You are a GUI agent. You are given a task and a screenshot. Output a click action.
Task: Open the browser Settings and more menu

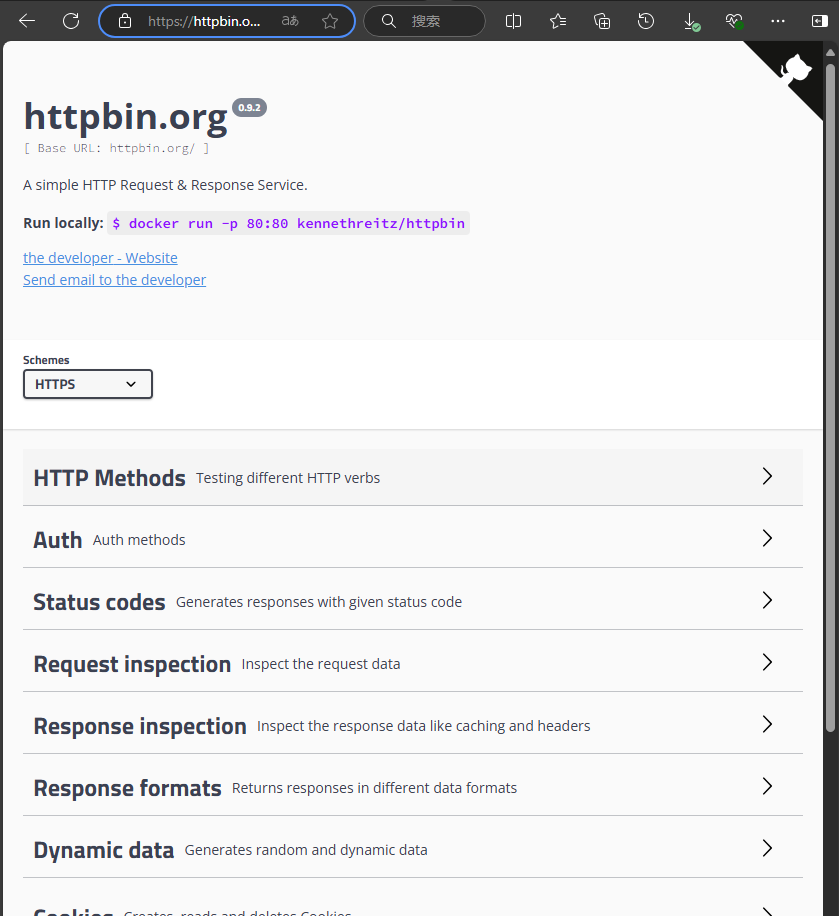[x=778, y=21]
